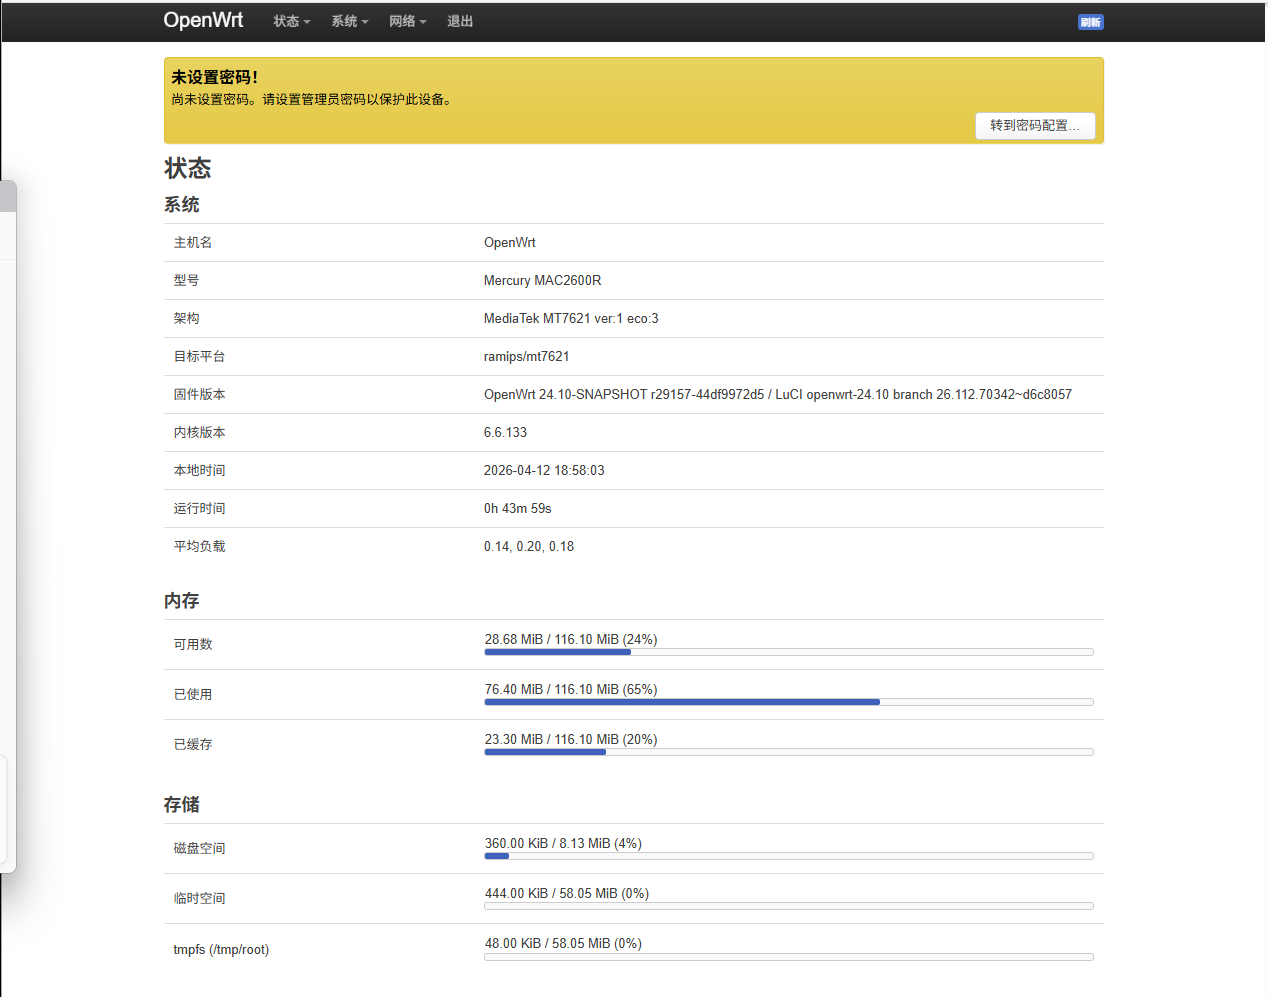Click the 可用数 memory progress bar
Viewport: 1268px width, 997px height.
click(789, 652)
